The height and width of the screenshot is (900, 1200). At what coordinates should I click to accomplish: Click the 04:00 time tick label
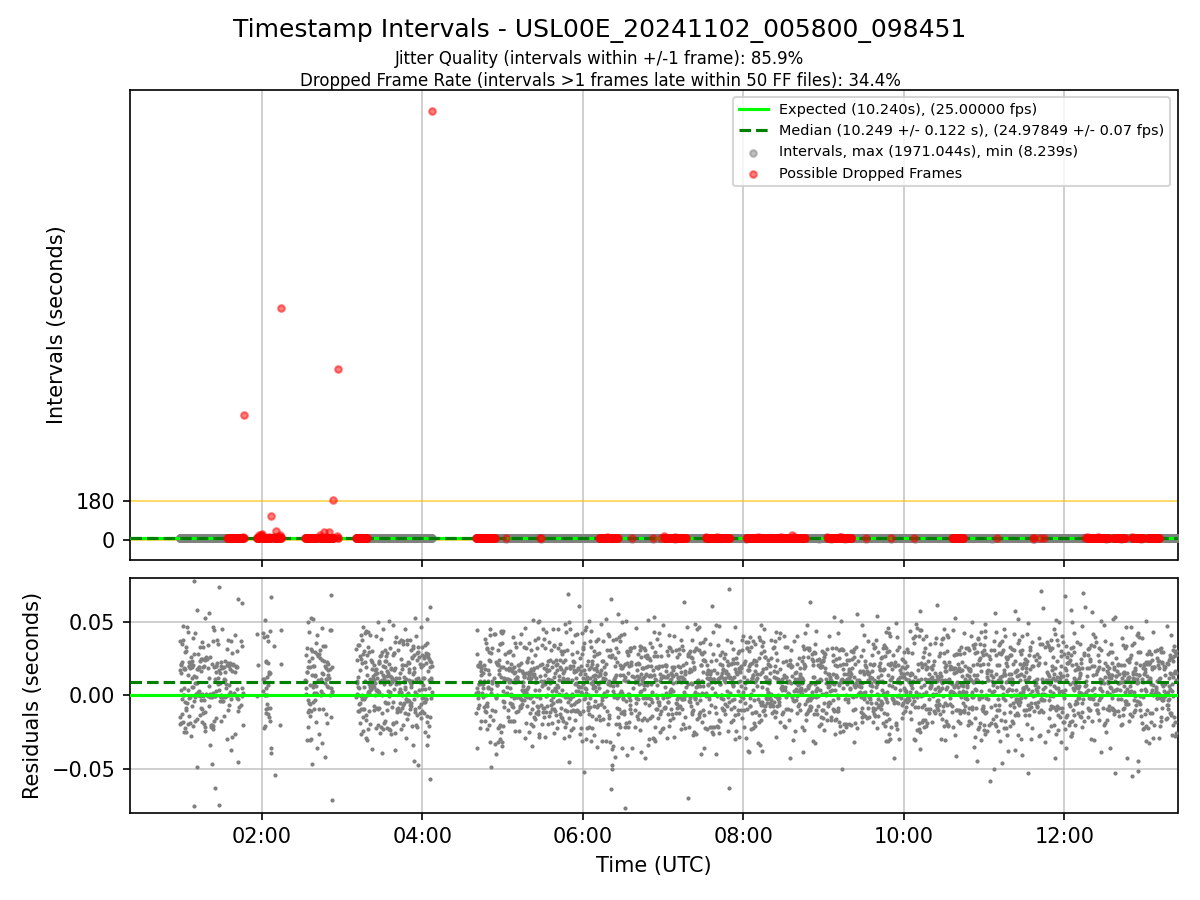422,836
